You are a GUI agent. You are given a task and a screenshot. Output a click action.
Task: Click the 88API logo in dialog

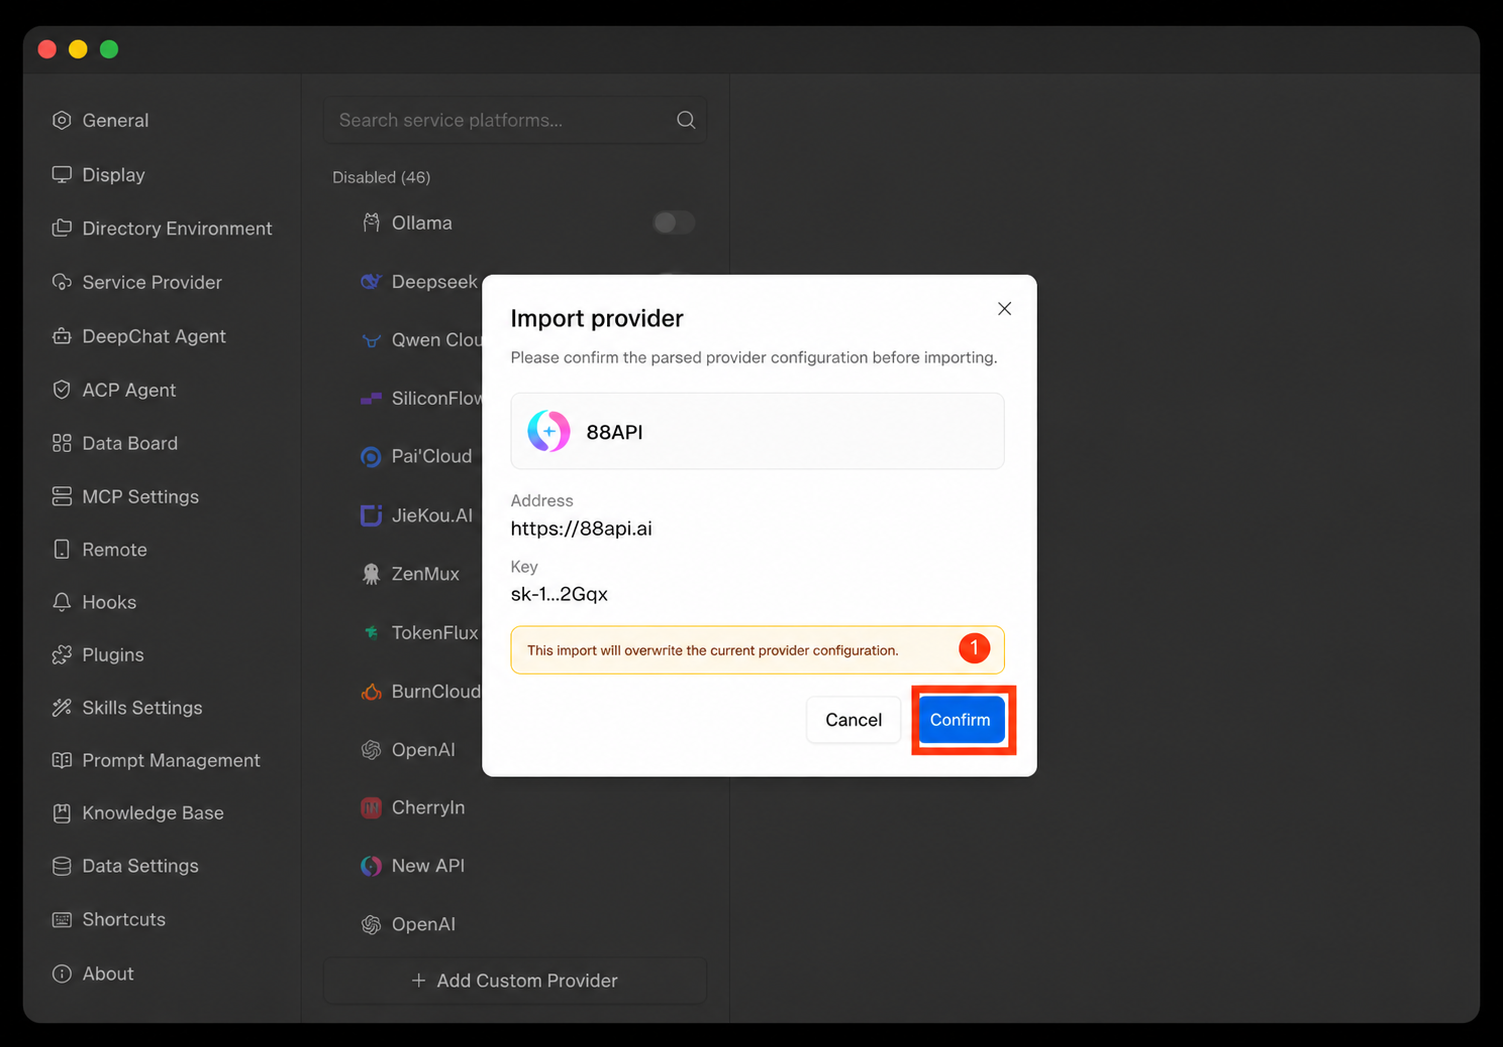click(x=549, y=431)
